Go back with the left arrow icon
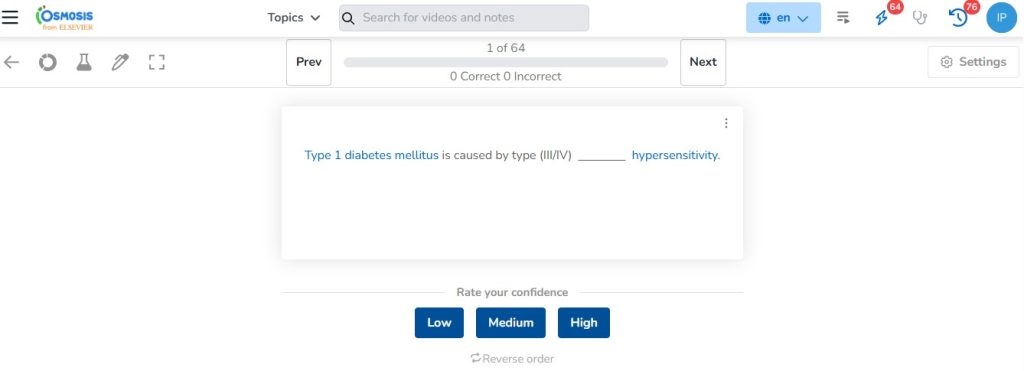Screen dimensions: 1024x371 (x=11, y=62)
